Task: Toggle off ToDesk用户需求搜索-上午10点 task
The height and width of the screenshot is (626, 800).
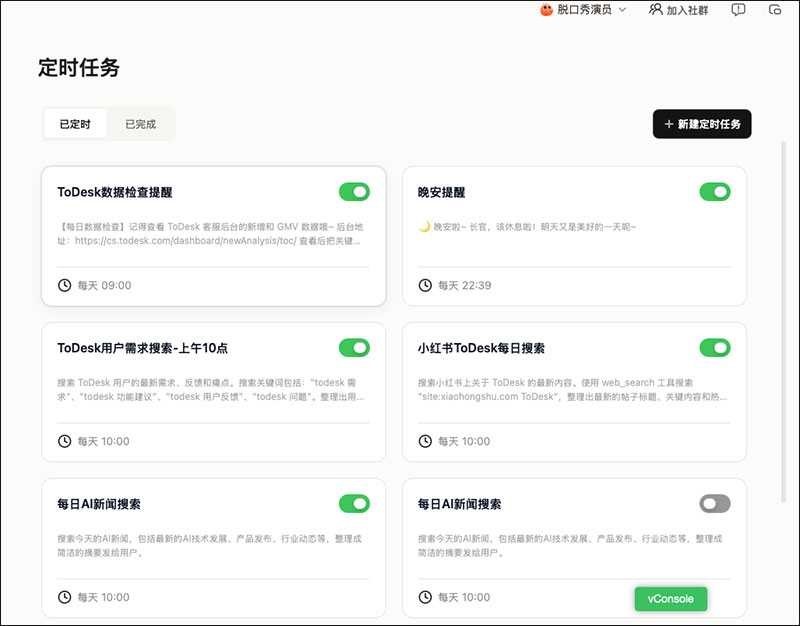Action: point(354,348)
